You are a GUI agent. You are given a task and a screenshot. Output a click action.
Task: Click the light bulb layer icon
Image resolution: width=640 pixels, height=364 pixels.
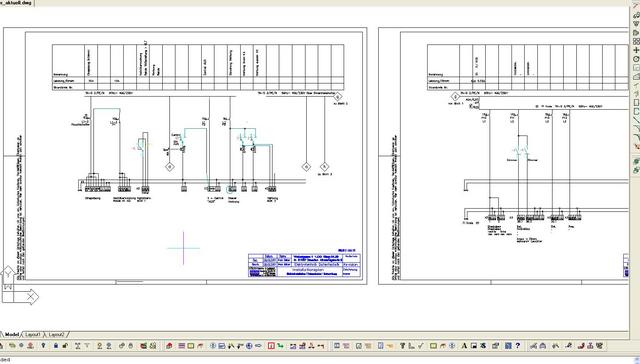tap(43, 346)
